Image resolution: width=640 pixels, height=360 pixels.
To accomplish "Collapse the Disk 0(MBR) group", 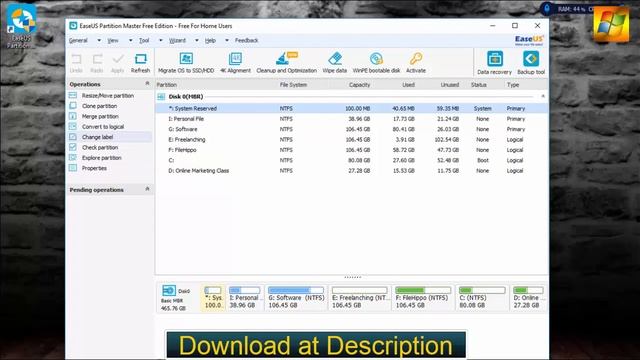I will 543,96.
